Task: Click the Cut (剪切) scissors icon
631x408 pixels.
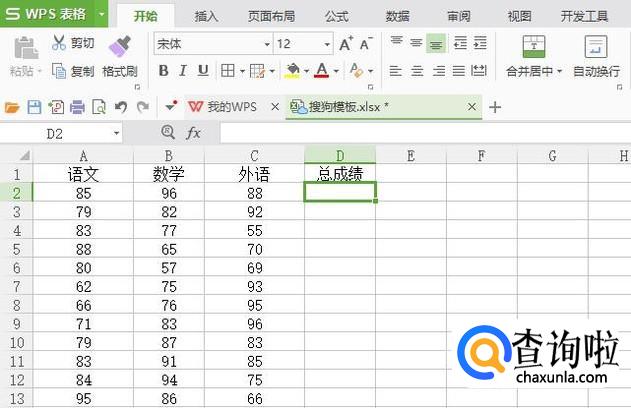Action: pos(59,44)
